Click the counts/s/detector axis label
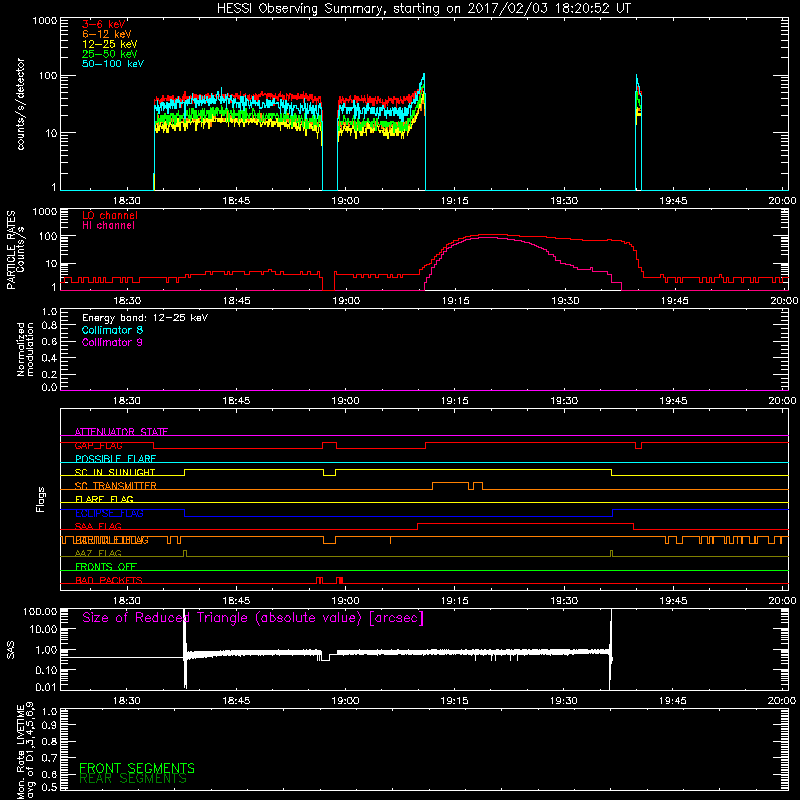 (x=21, y=104)
